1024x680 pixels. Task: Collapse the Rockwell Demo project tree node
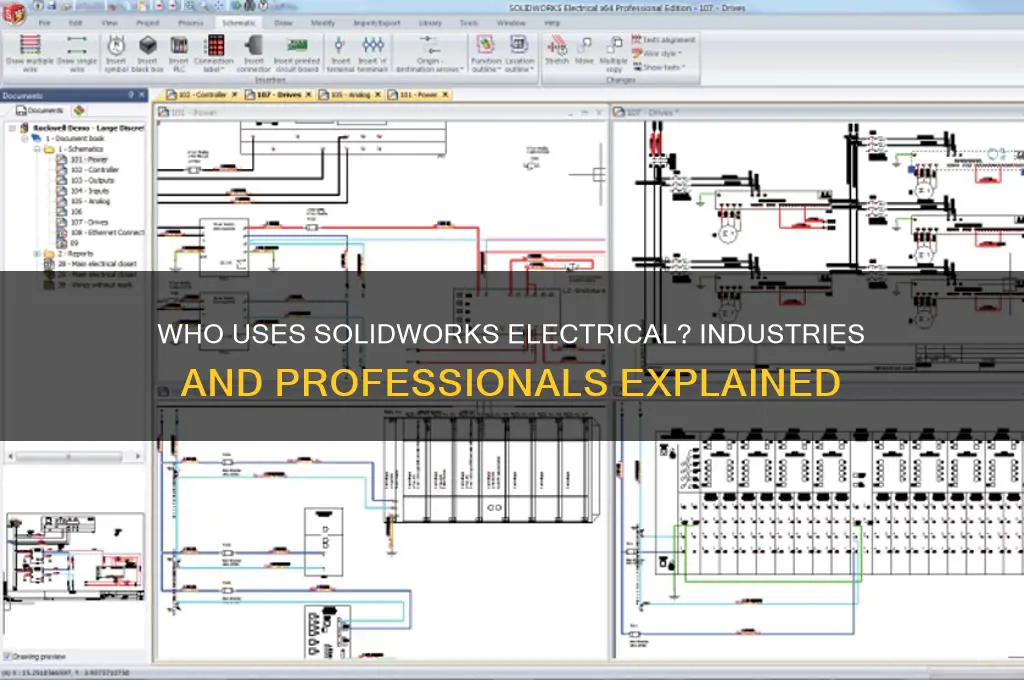click(x=12, y=128)
